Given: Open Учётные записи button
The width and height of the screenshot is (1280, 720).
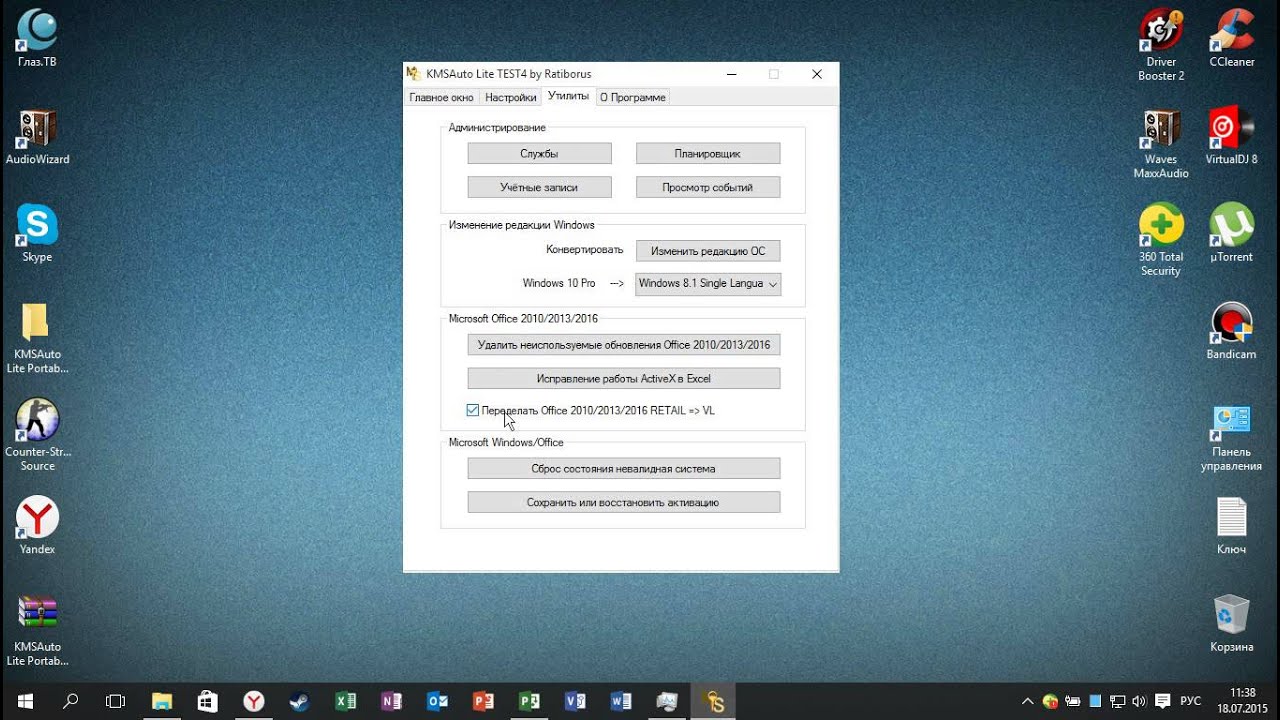Looking at the screenshot, I should 539,187.
